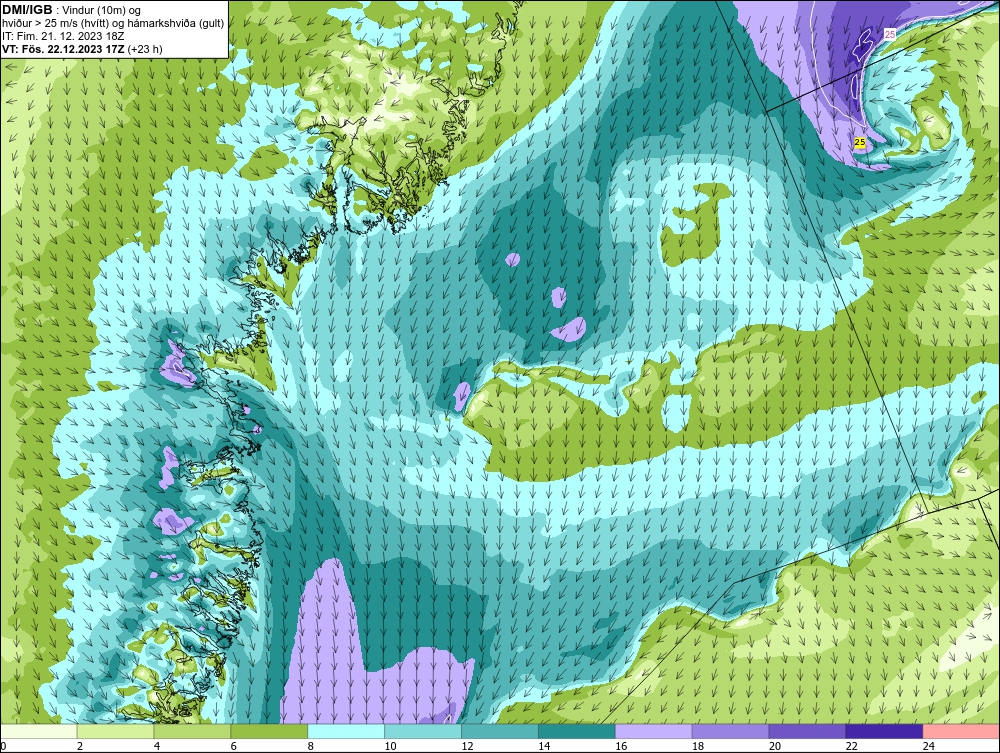Click the legend scale number 16
Viewport: 1000px width, 753px height.
621,746
